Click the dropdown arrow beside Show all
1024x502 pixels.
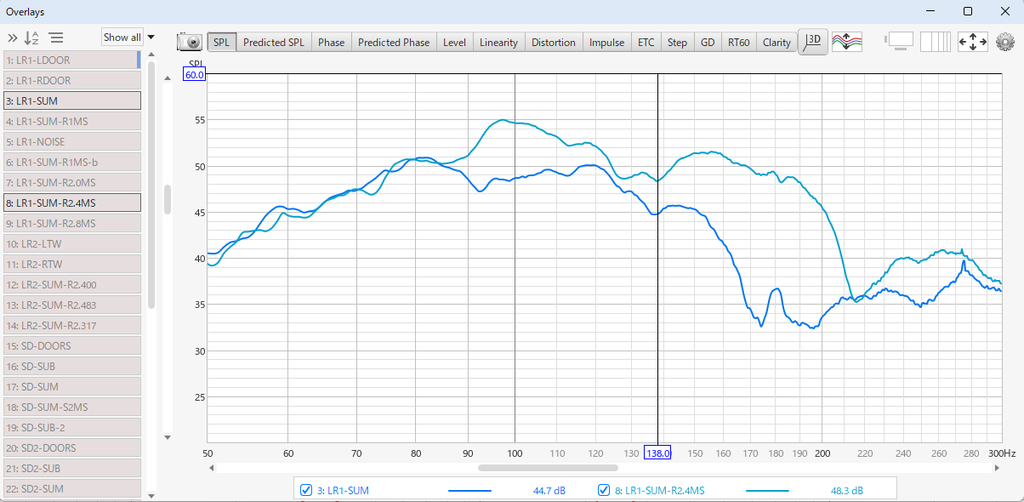pos(151,37)
